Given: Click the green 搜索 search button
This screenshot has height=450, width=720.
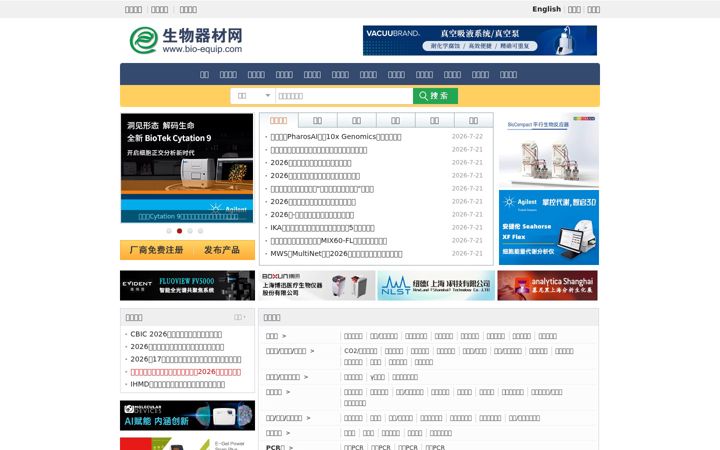Looking at the screenshot, I should point(435,96).
